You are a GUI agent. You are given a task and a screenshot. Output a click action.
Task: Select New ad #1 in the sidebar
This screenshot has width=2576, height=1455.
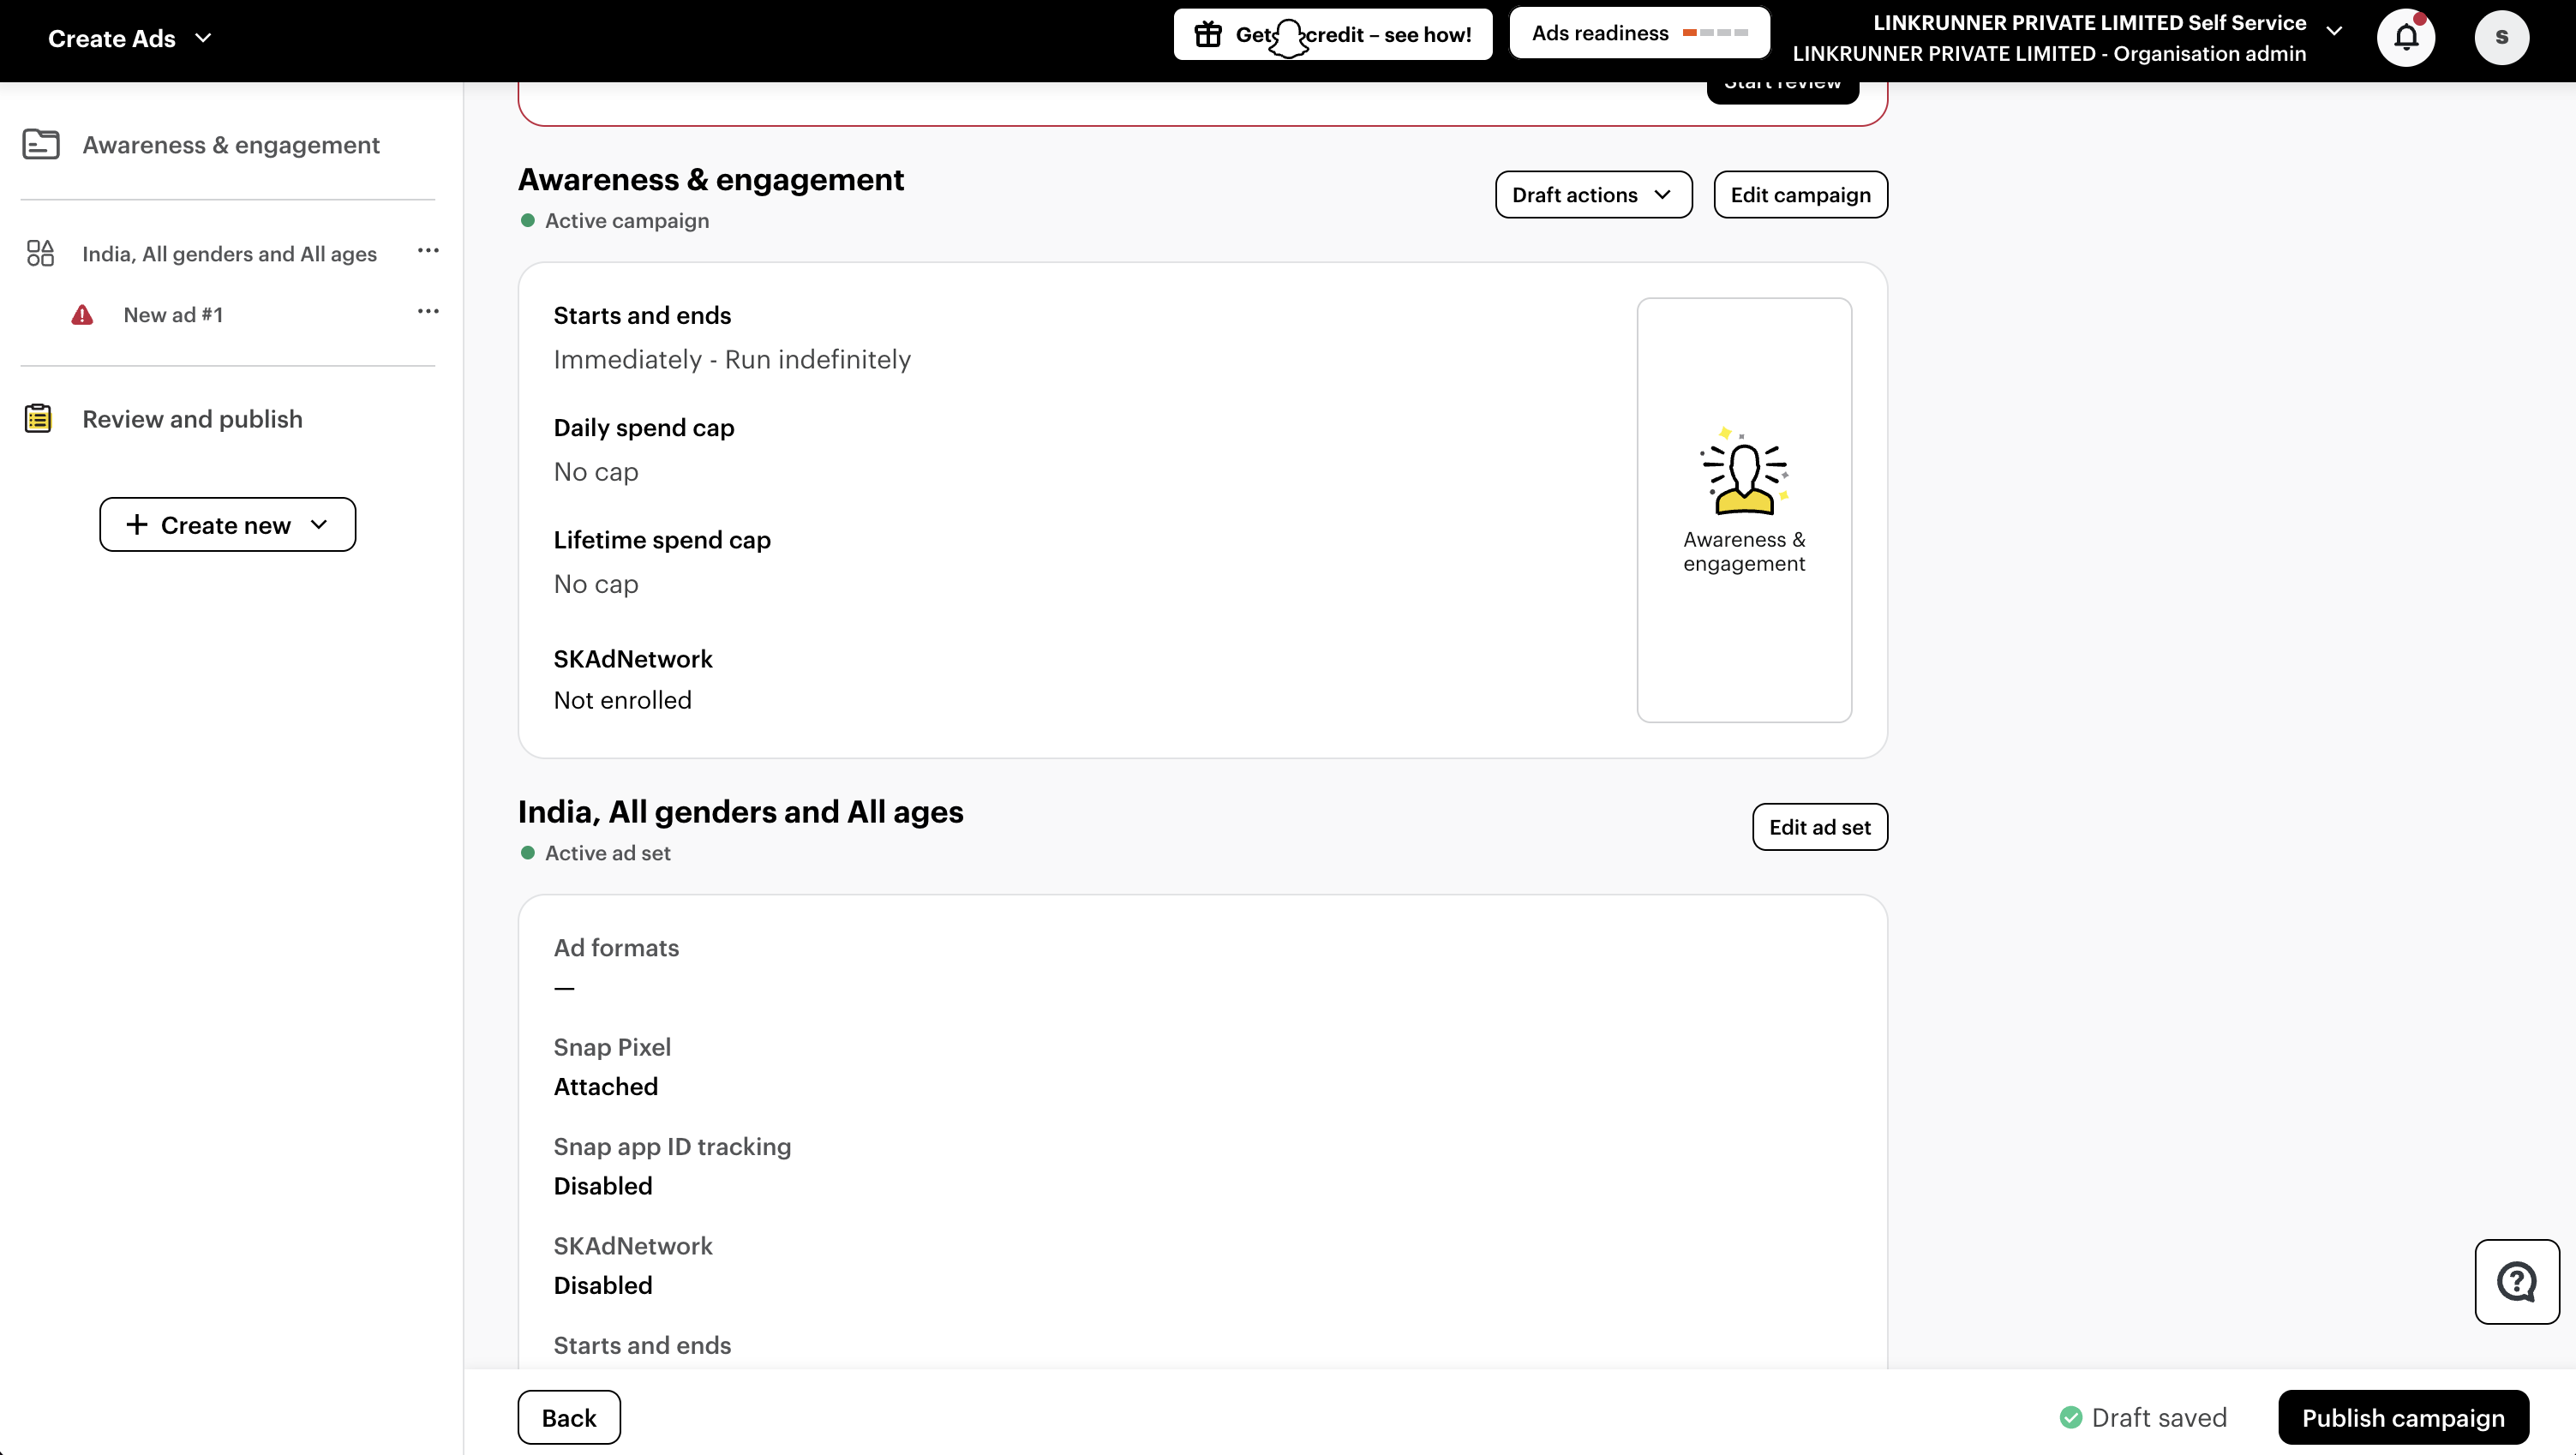click(x=173, y=315)
